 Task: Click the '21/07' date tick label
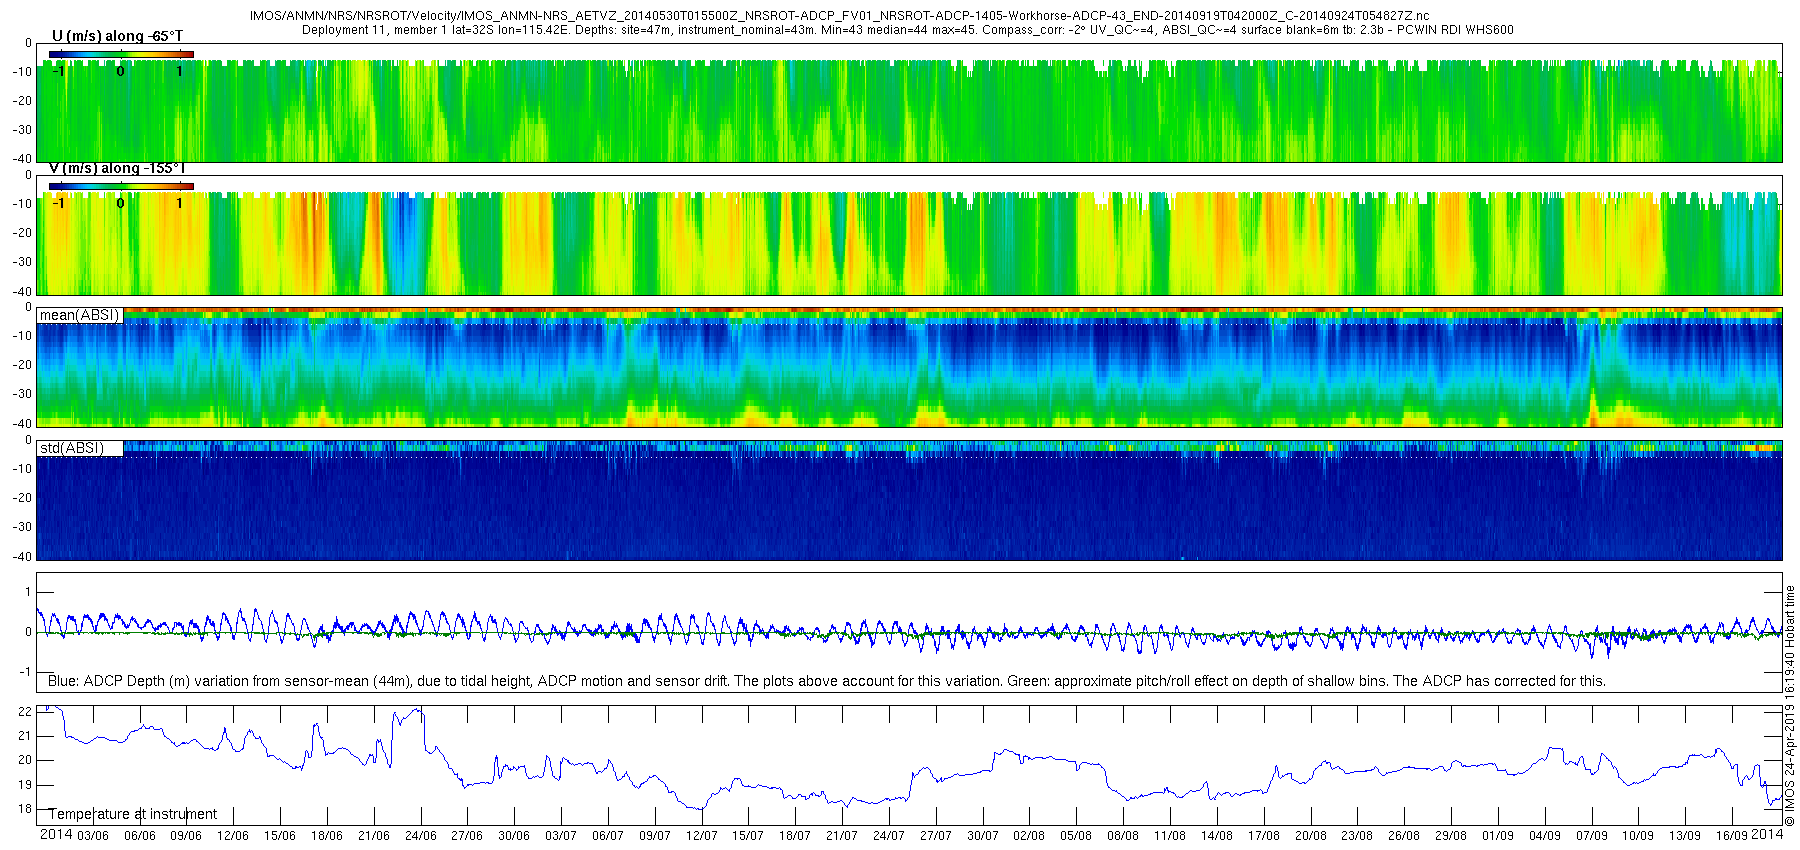pyautogui.click(x=842, y=836)
